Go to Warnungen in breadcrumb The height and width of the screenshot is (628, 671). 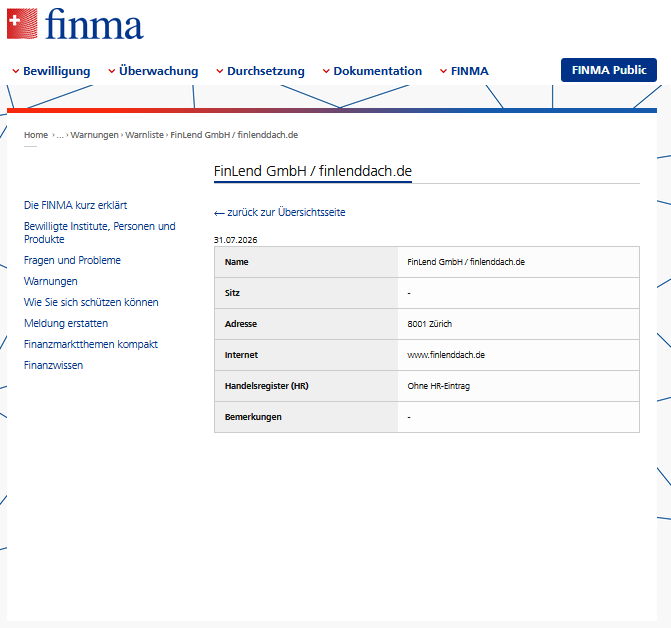94,135
